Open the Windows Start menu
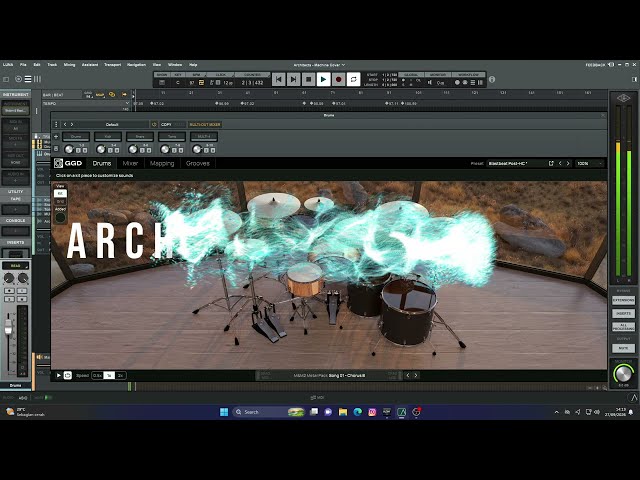Viewport: 640px width, 480px height. pyautogui.click(x=224, y=412)
